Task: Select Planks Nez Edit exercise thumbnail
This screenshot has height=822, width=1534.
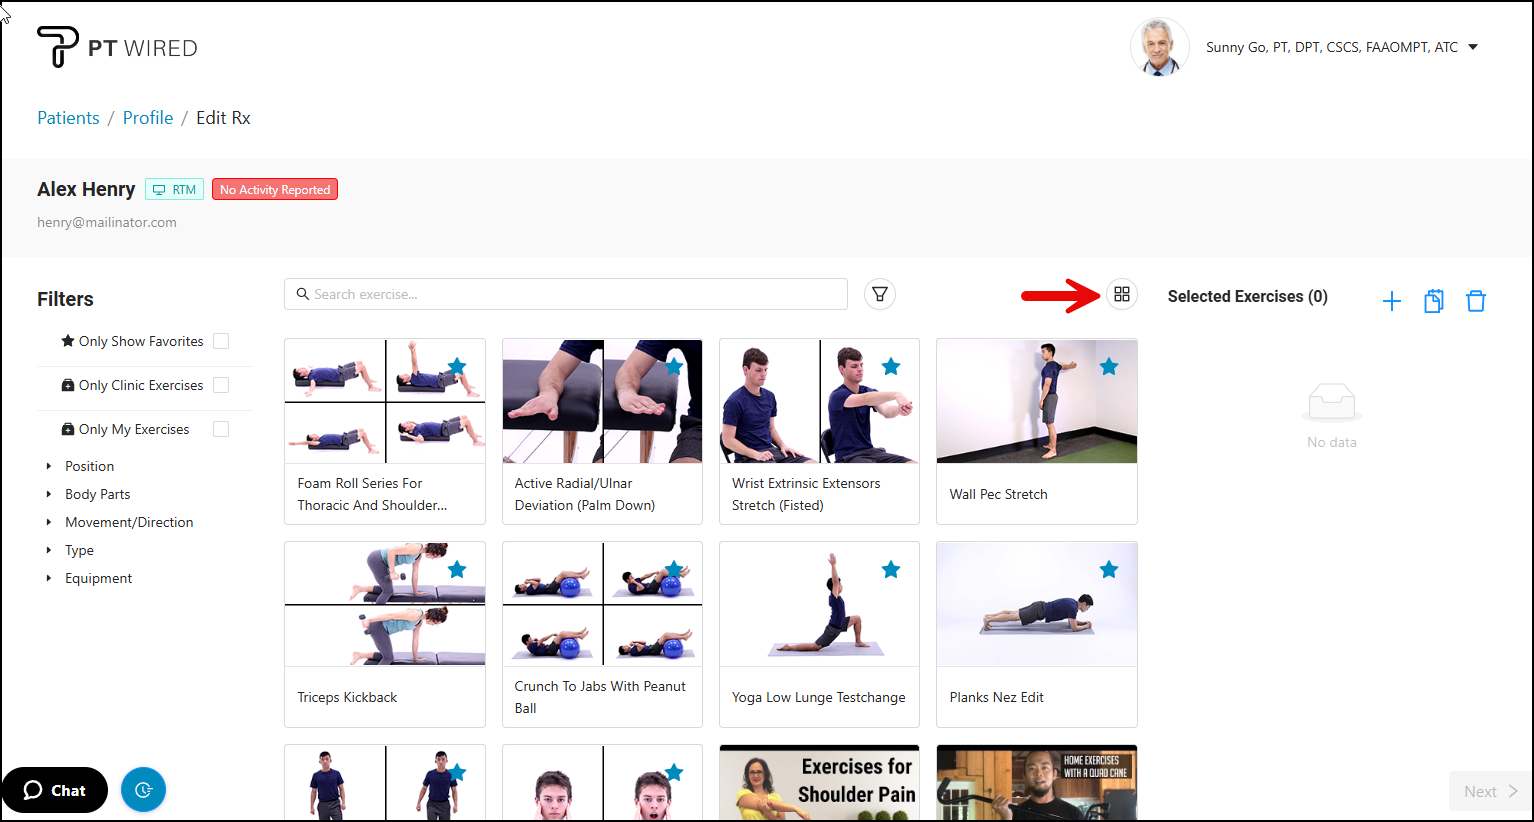Action: (x=1037, y=604)
